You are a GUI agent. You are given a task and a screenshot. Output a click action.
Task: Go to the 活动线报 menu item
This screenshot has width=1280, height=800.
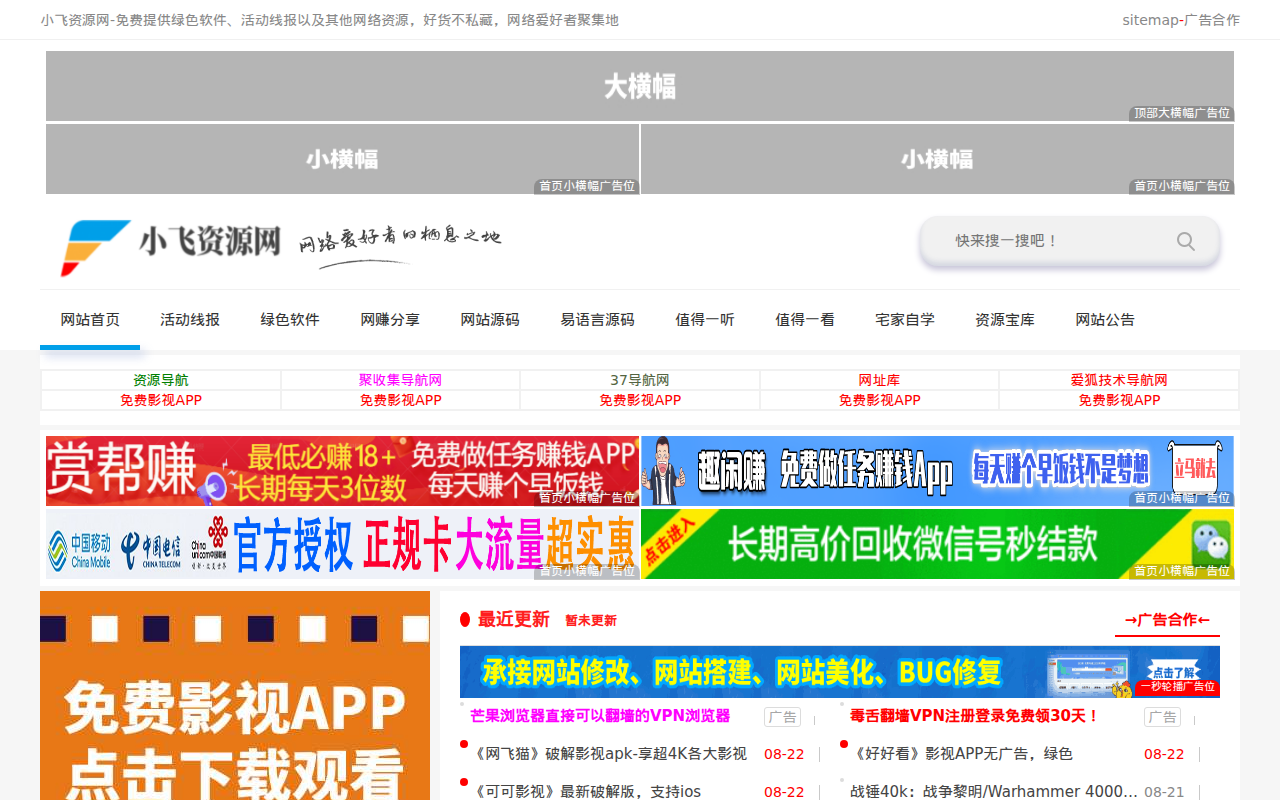190,320
